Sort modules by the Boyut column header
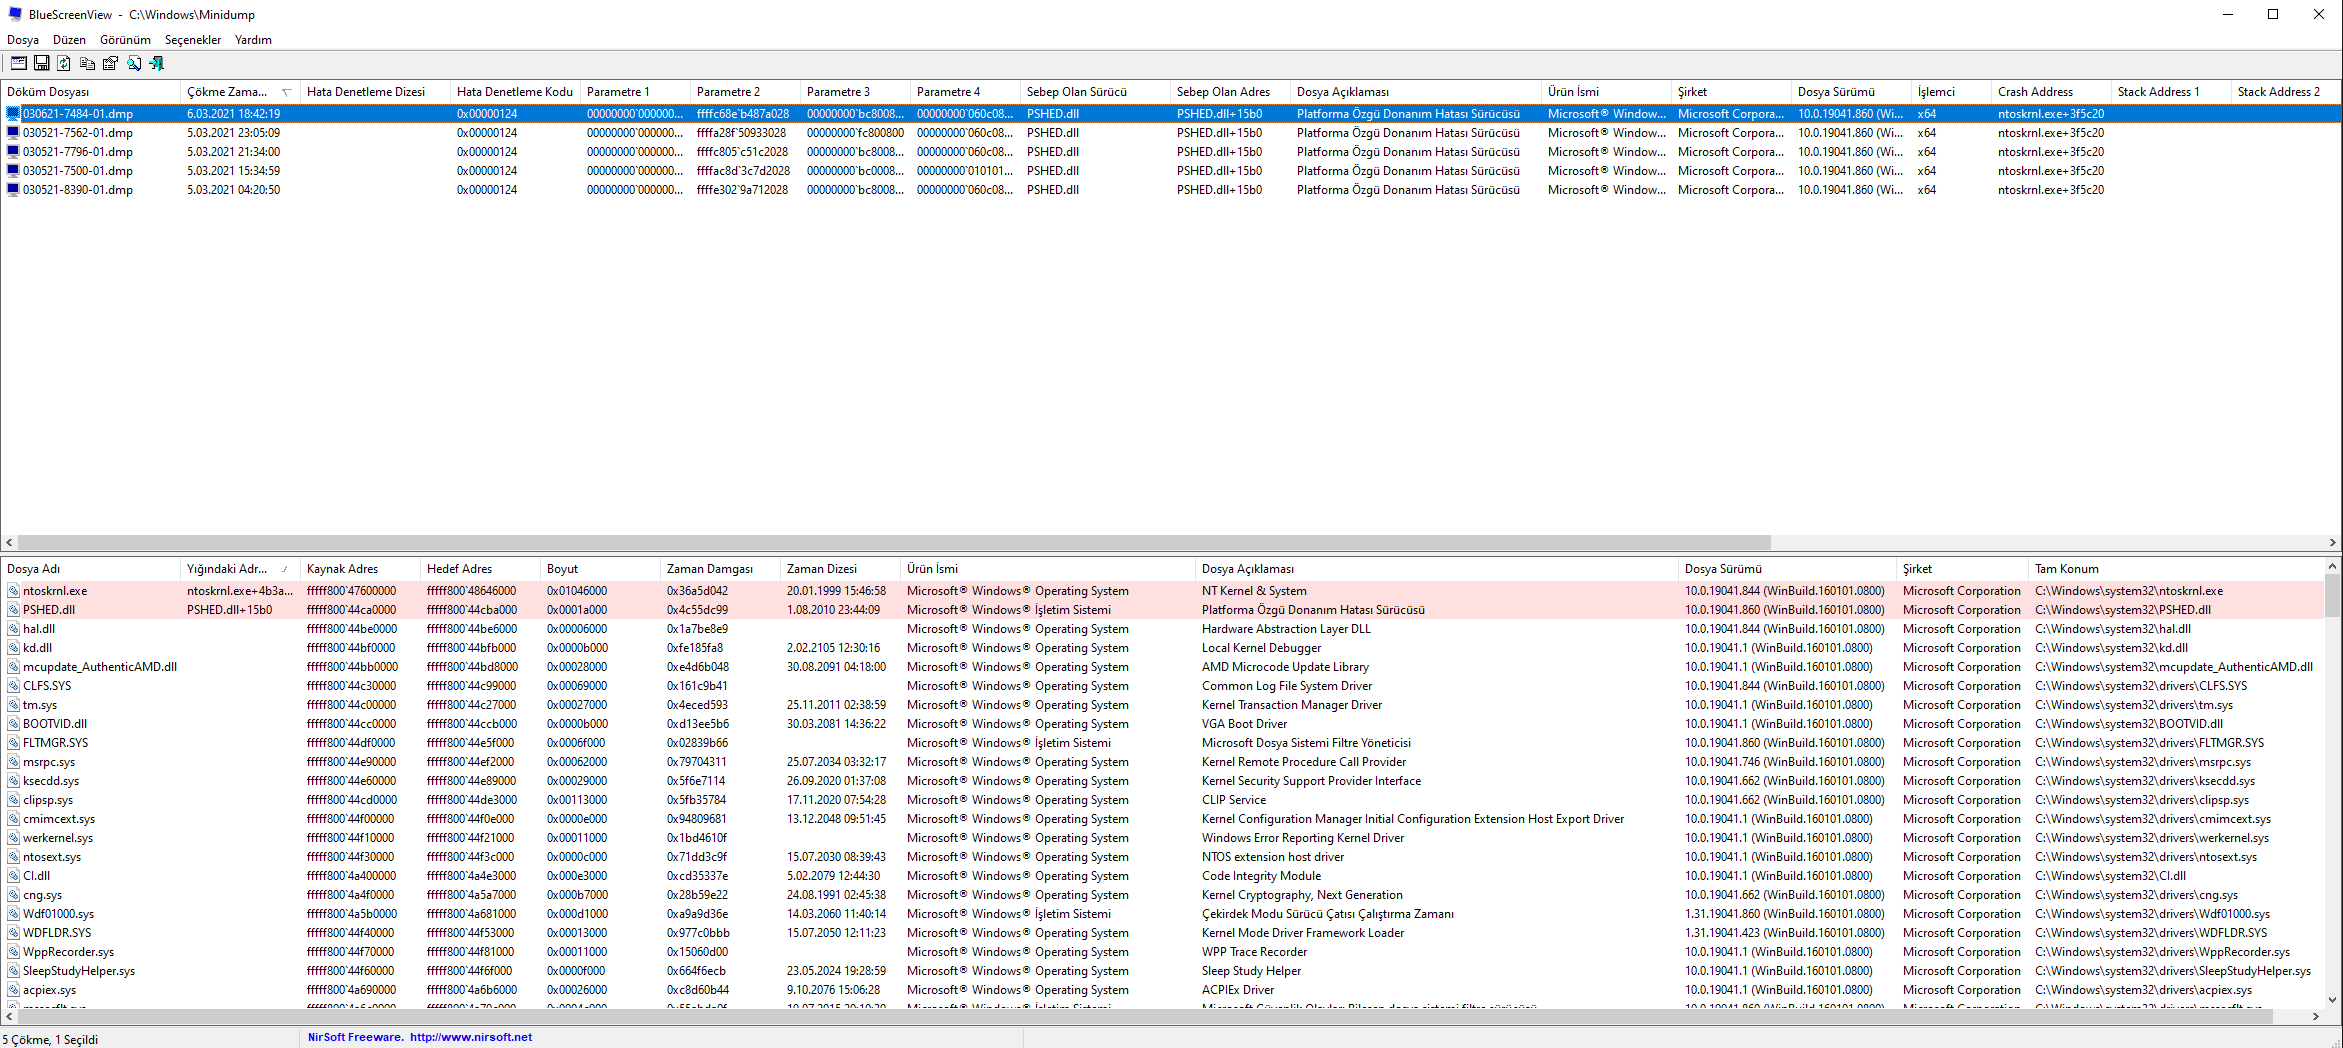 click(x=600, y=569)
